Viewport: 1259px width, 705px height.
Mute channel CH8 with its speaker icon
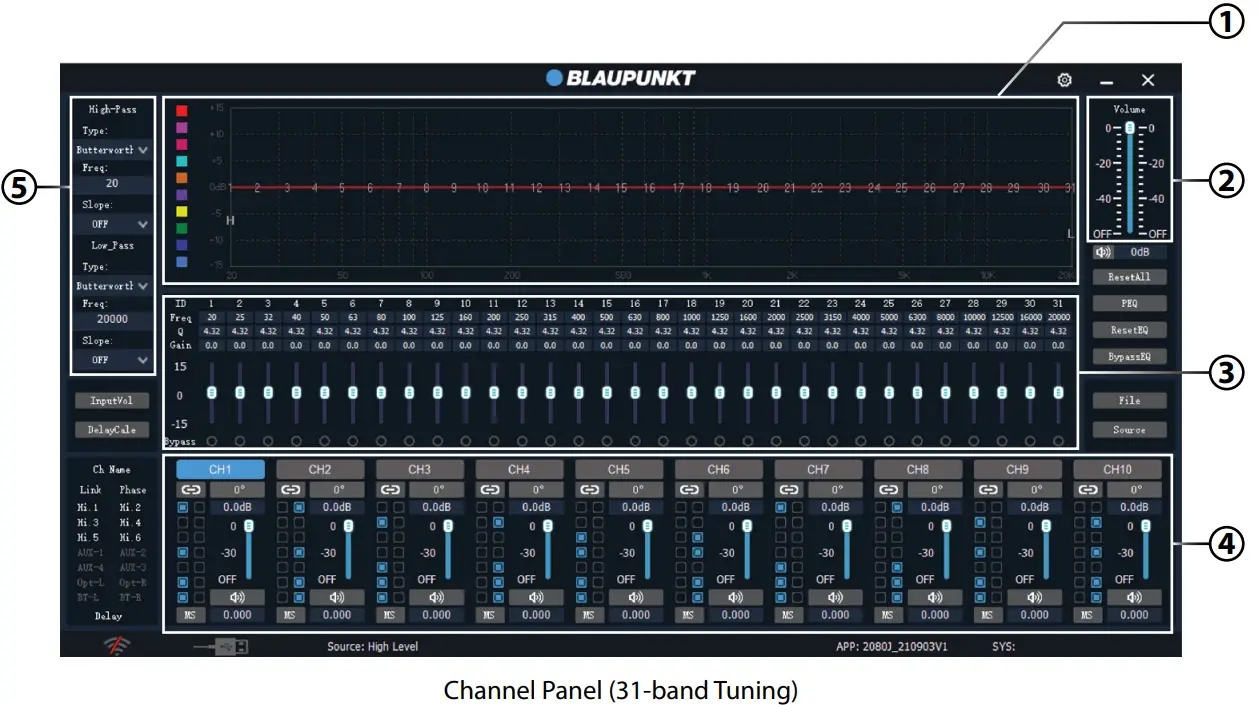935,597
